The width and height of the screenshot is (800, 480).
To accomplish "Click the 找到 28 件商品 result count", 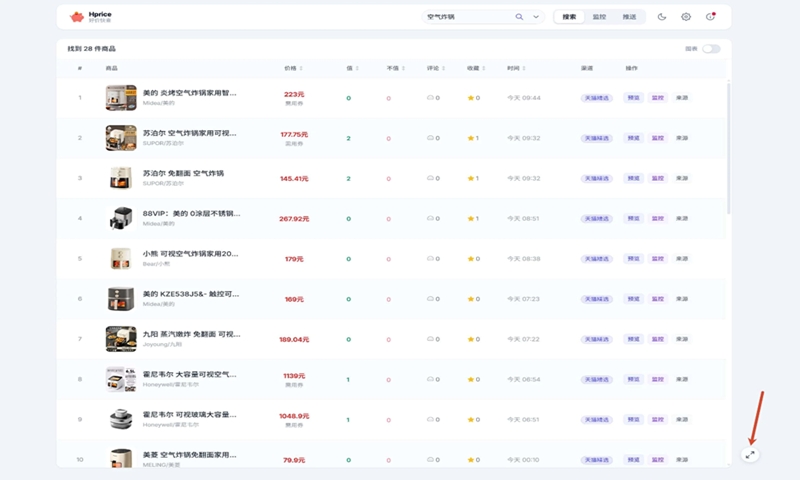I will 92,49.
